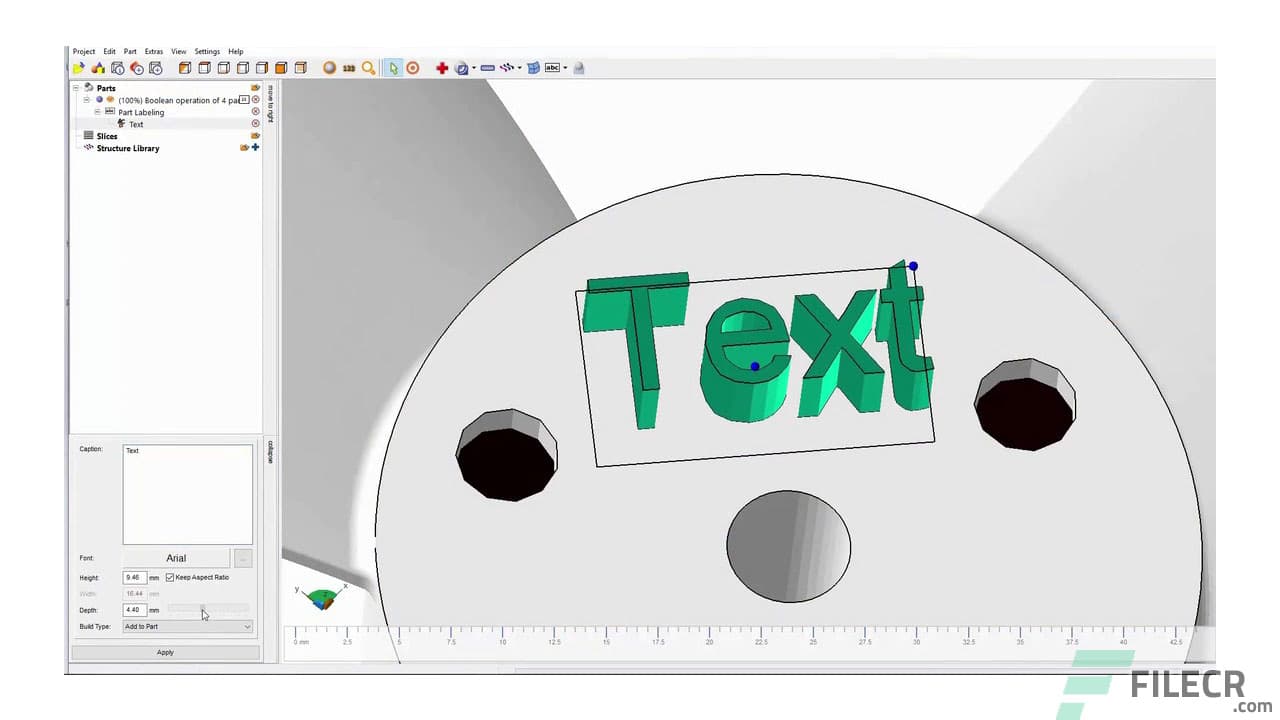Click inside the Caption text field
1280x720 pixels.
[x=188, y=490]
